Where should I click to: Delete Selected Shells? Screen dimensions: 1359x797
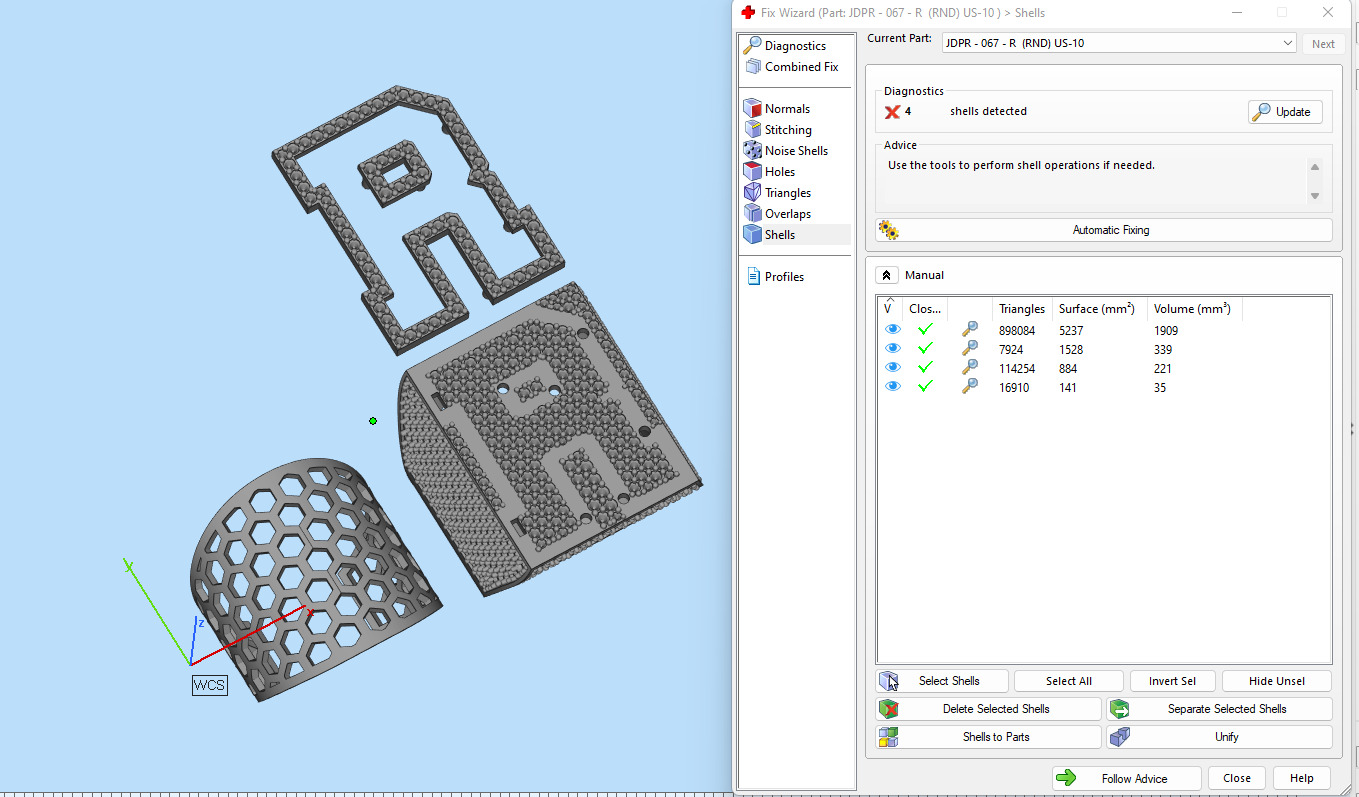988,709
